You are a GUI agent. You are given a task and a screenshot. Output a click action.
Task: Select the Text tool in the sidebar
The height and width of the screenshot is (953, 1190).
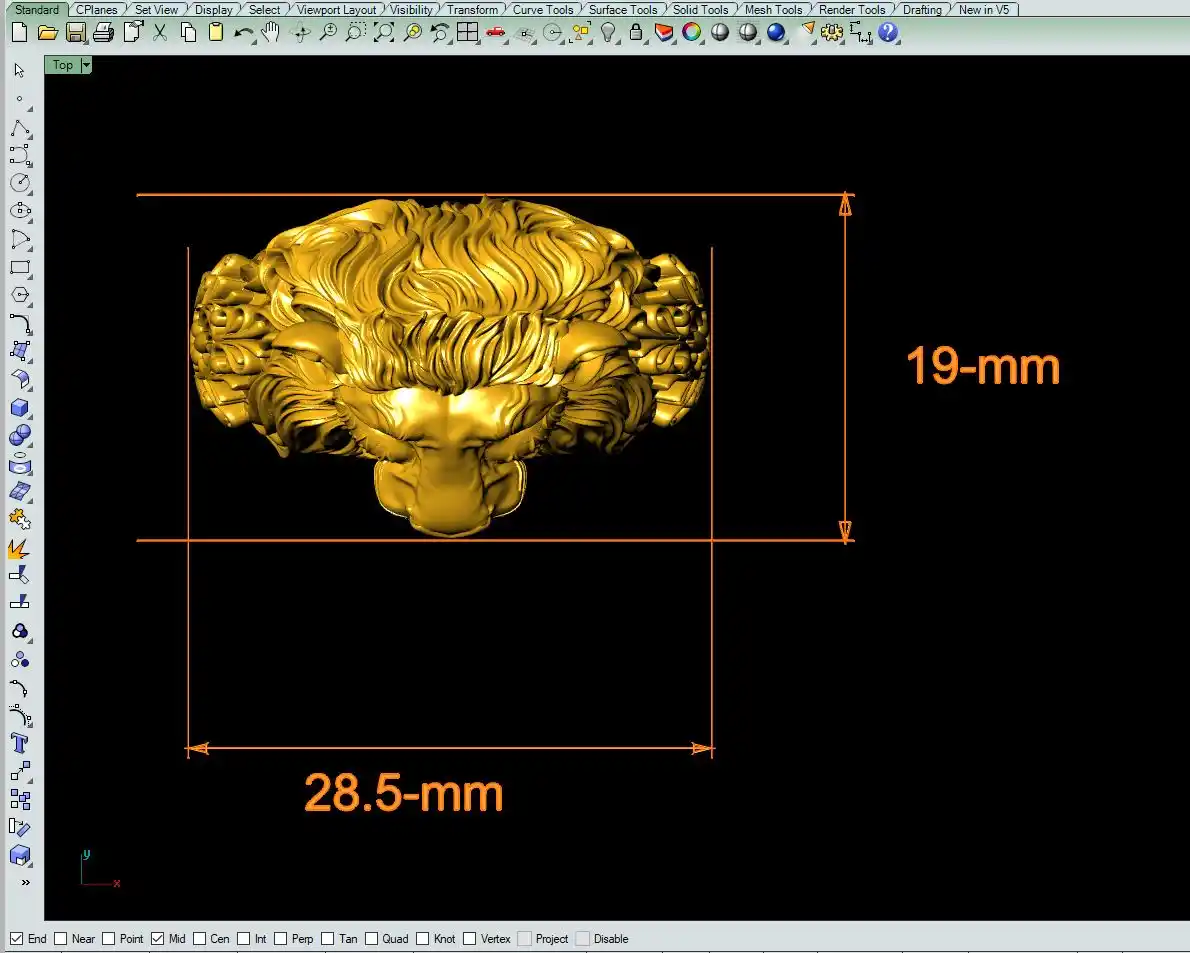tap(20, 743)
